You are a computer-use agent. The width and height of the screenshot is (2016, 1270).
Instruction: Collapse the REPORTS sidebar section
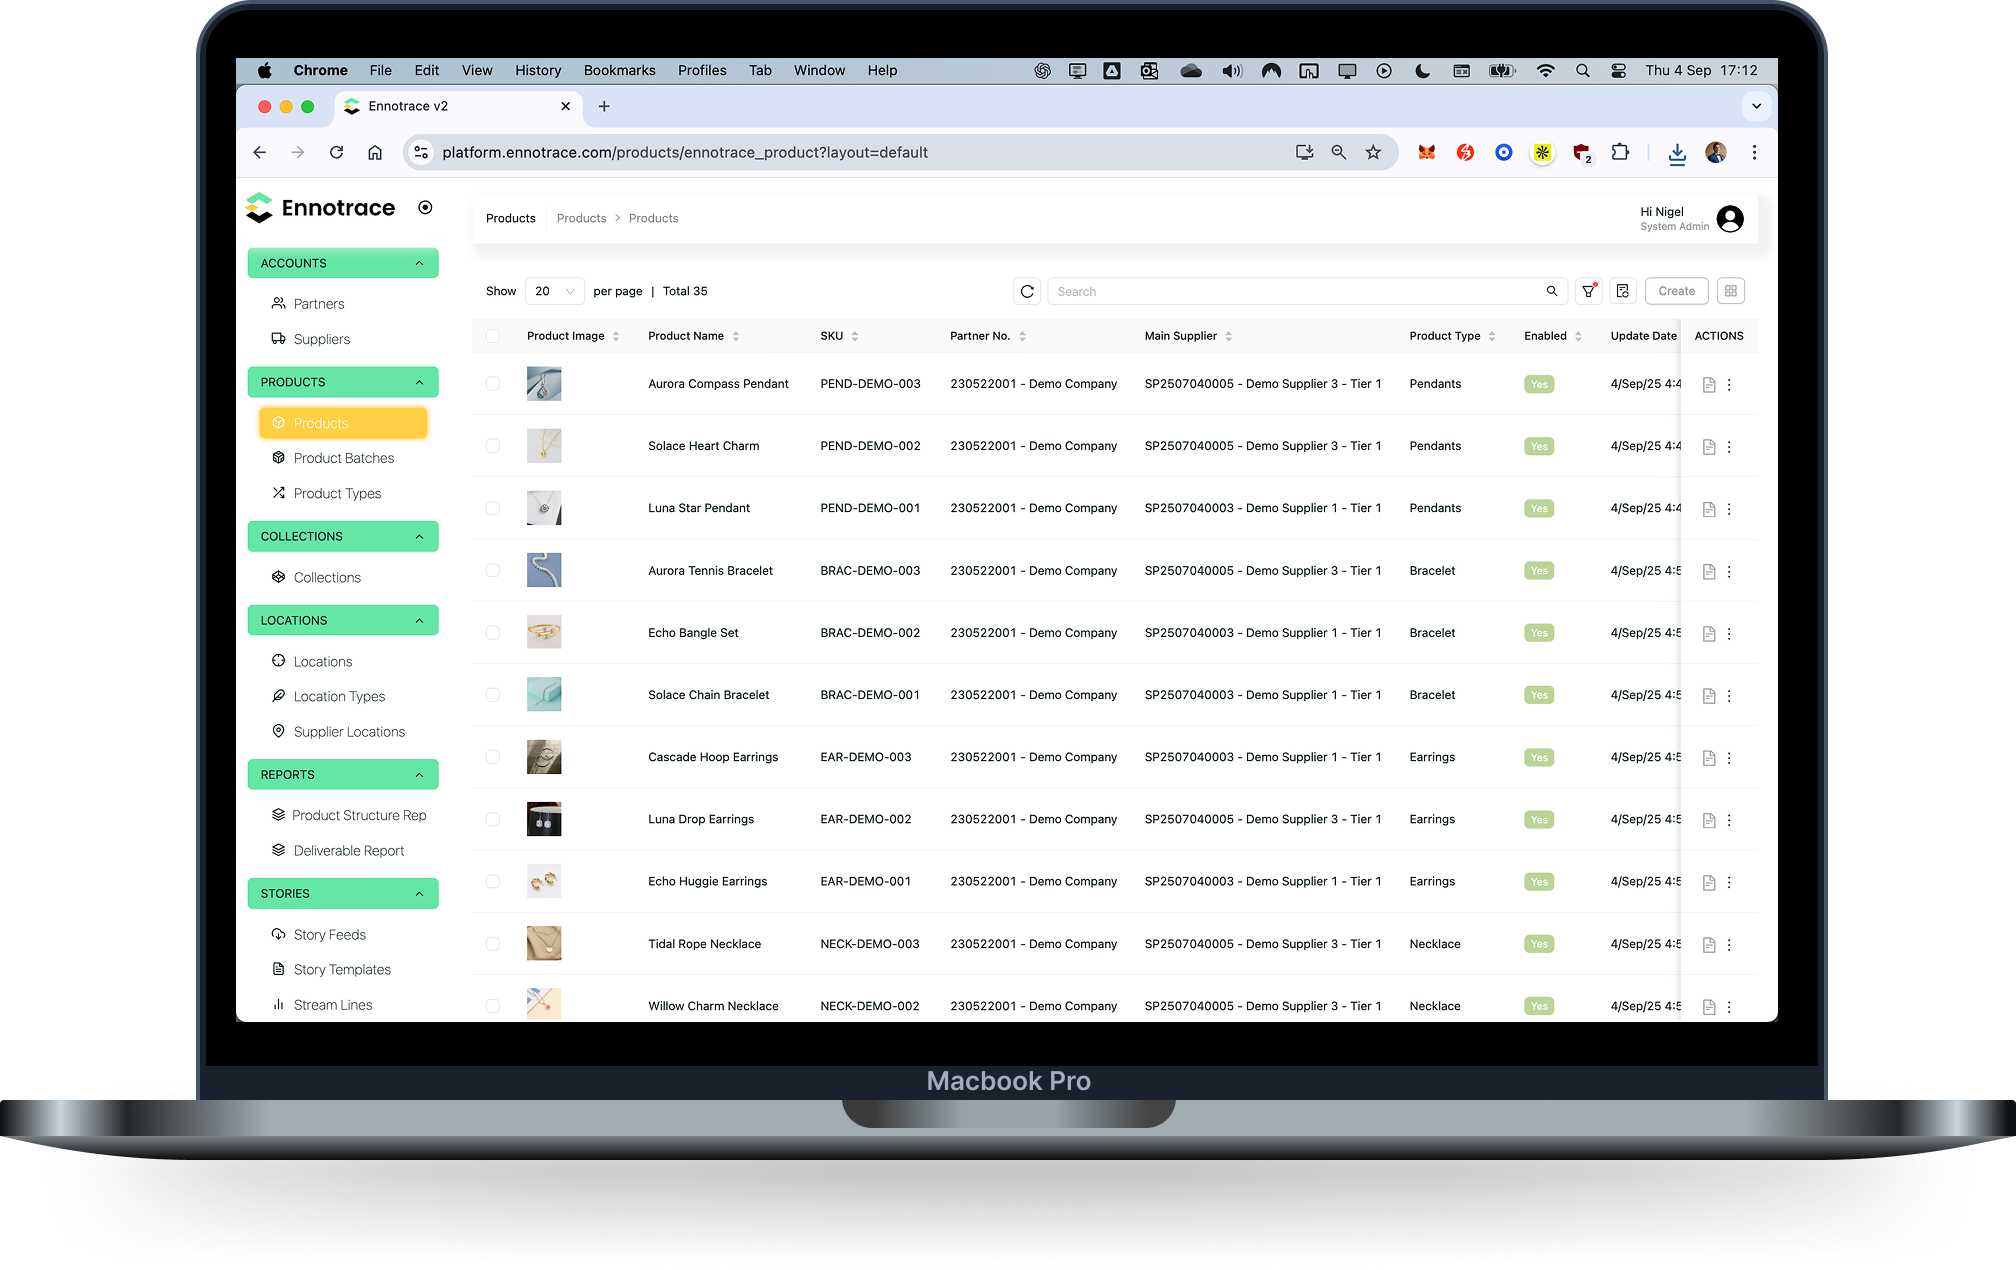pos(419,775)
